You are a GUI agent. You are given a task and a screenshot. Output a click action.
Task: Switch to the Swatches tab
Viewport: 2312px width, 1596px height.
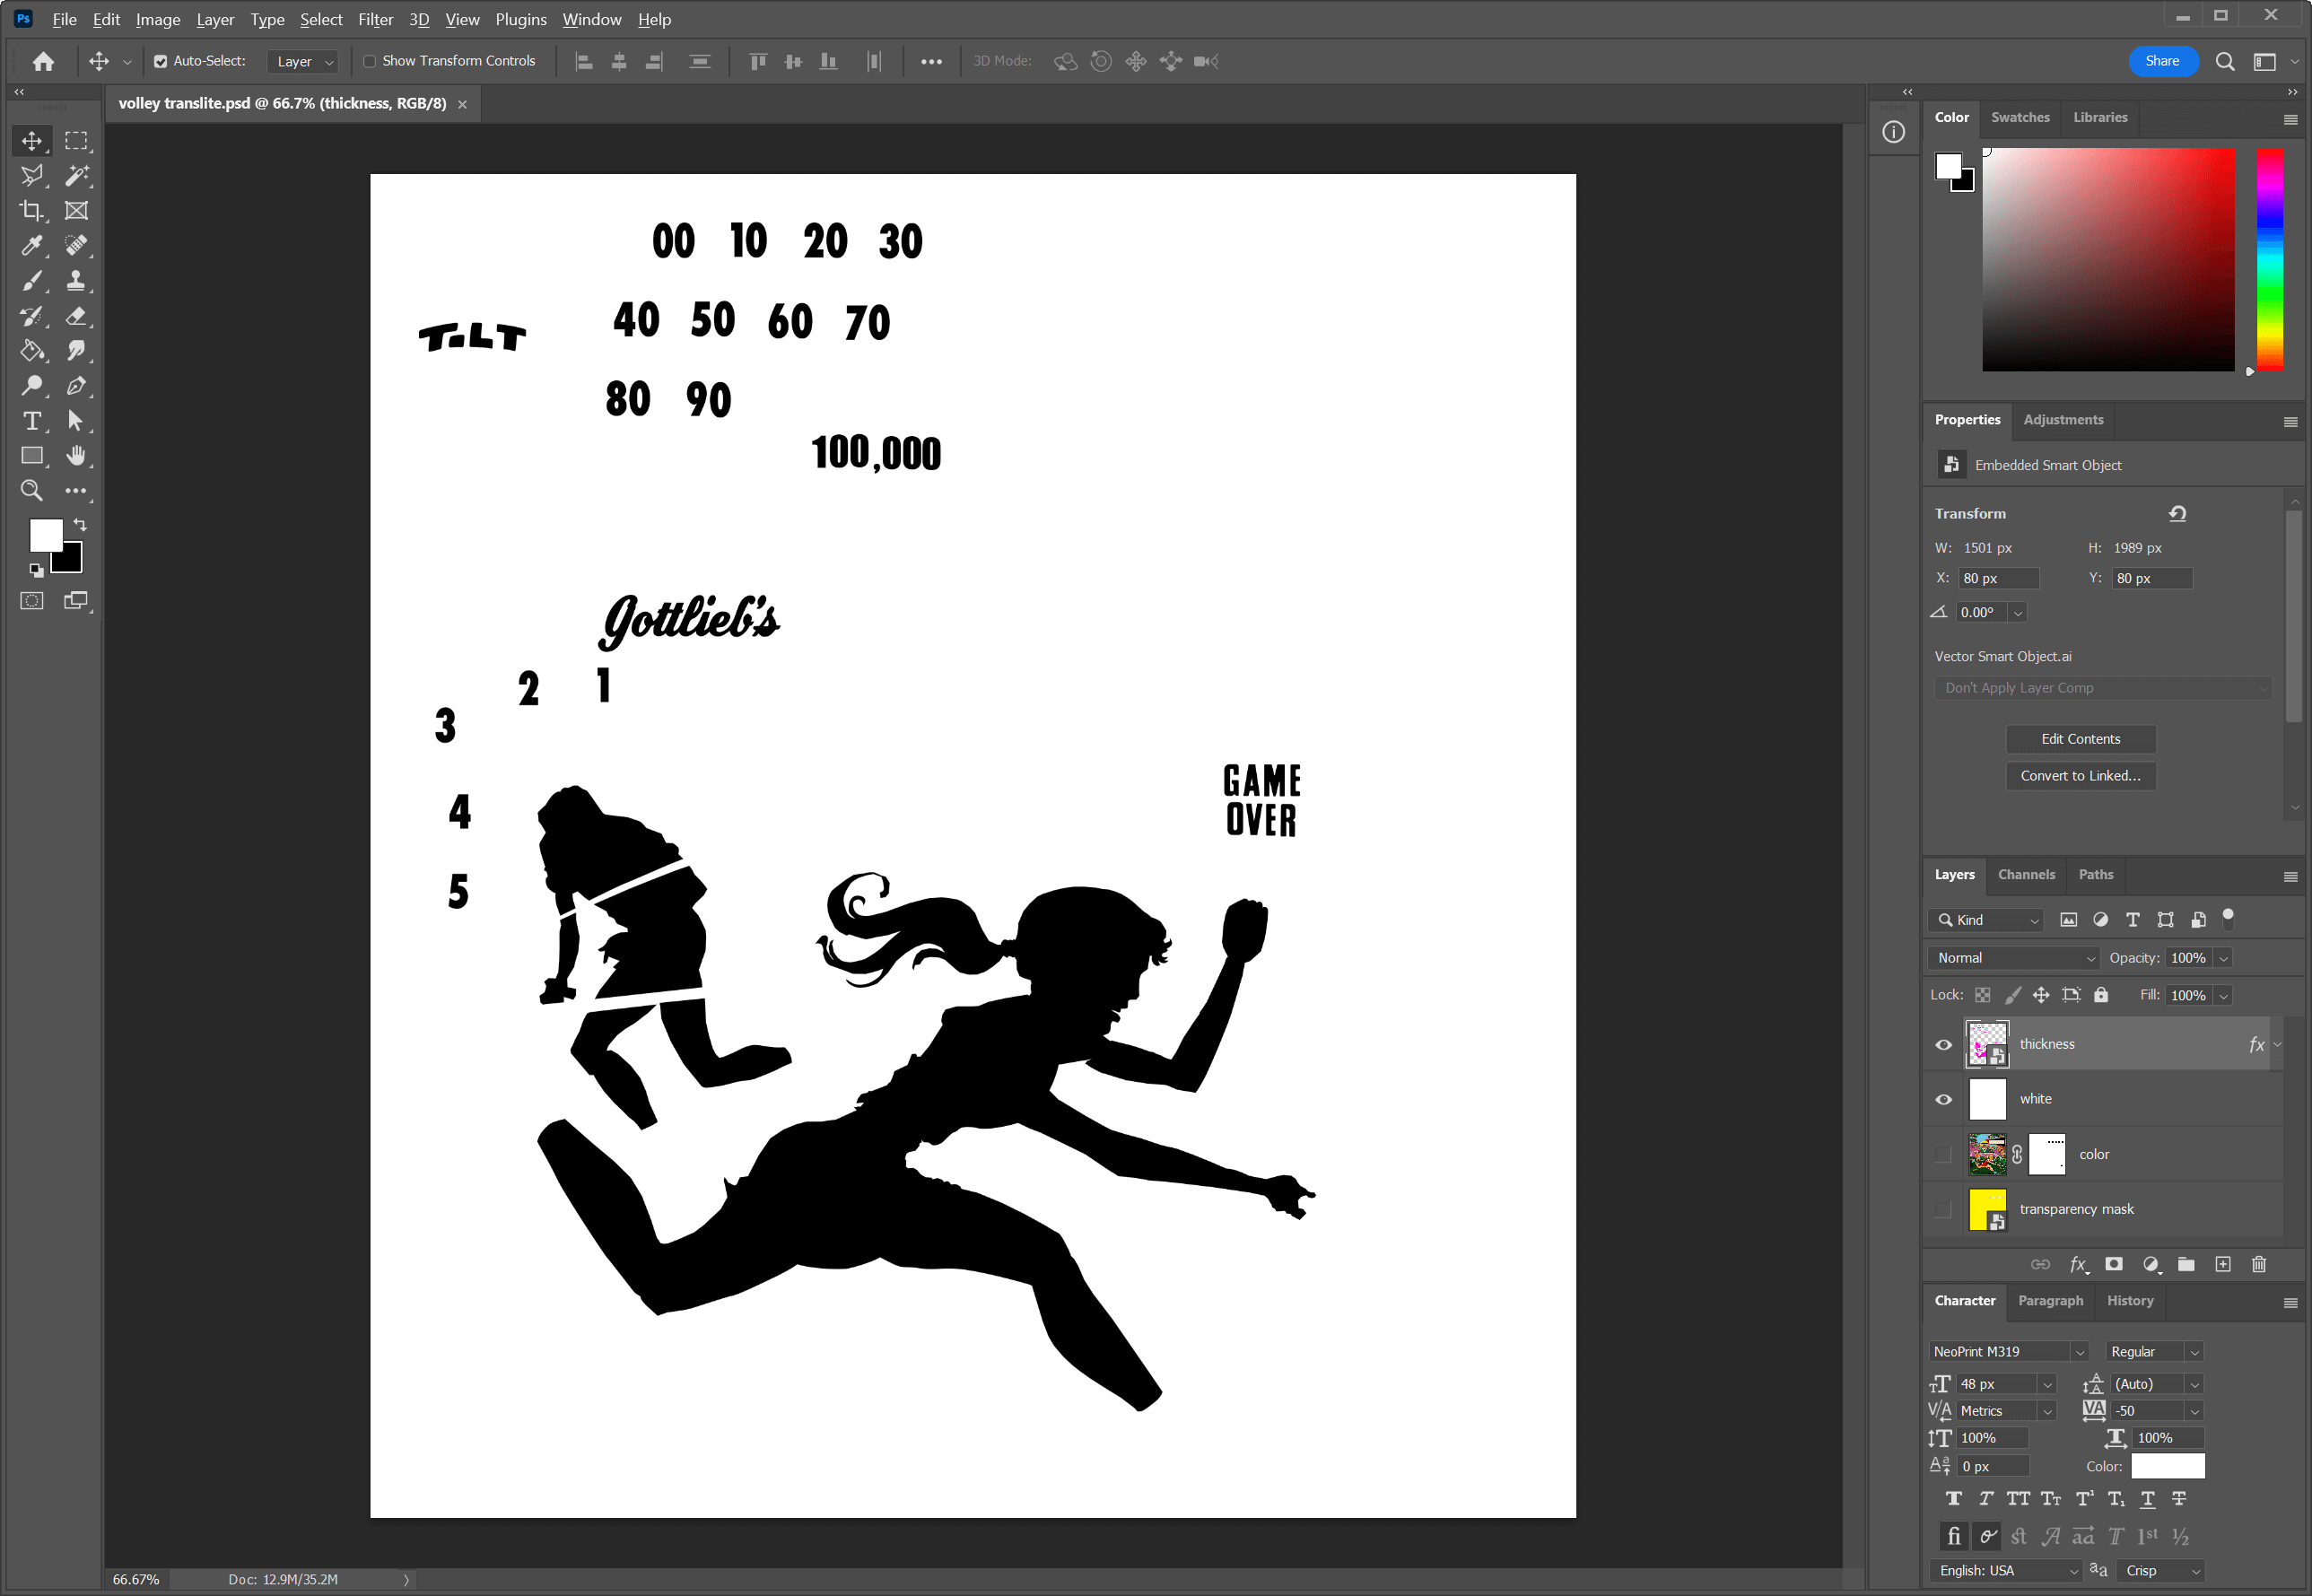click(2020, 116)
